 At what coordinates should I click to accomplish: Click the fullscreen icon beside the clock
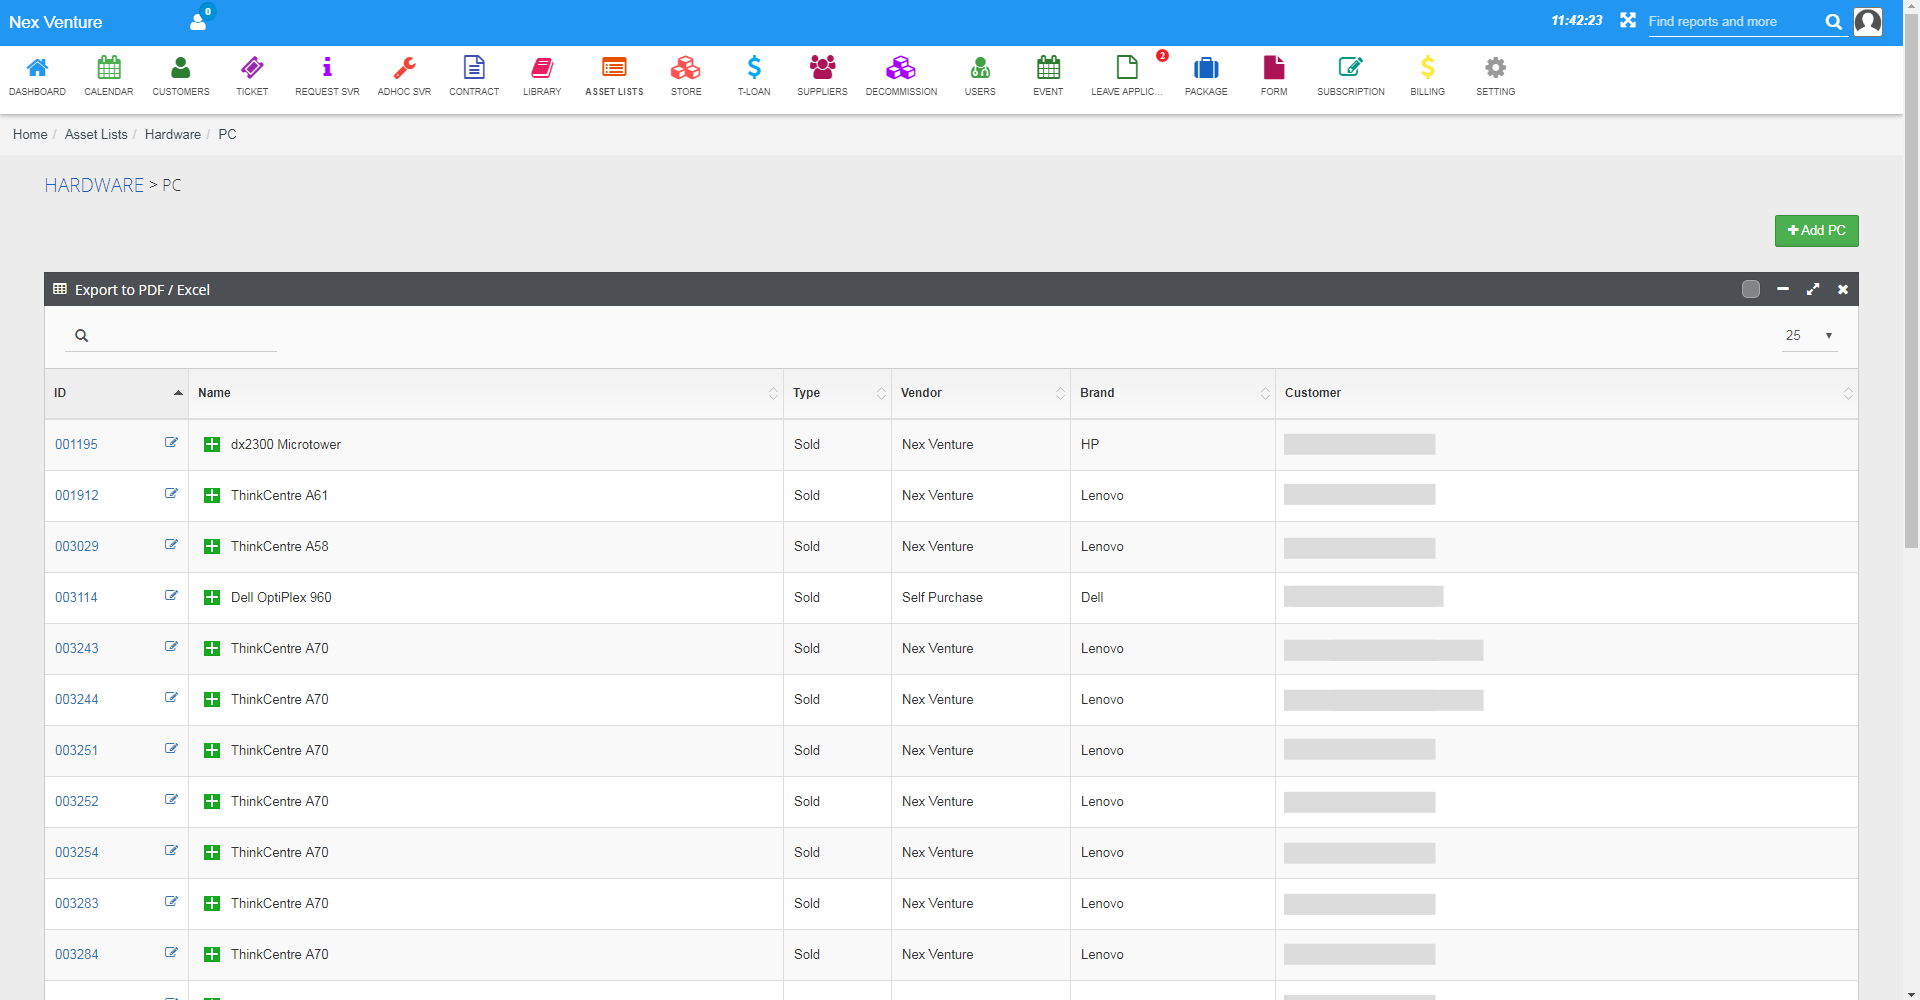(x=1628, y=21)
